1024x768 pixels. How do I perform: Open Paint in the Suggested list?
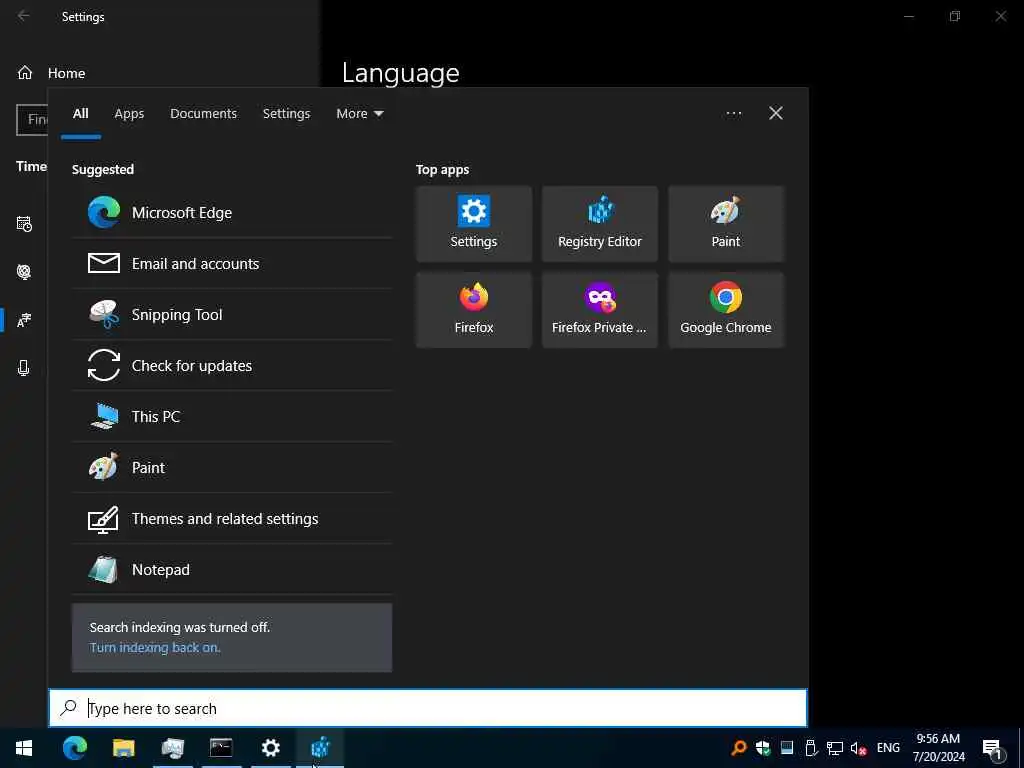[x=232, y=467]
